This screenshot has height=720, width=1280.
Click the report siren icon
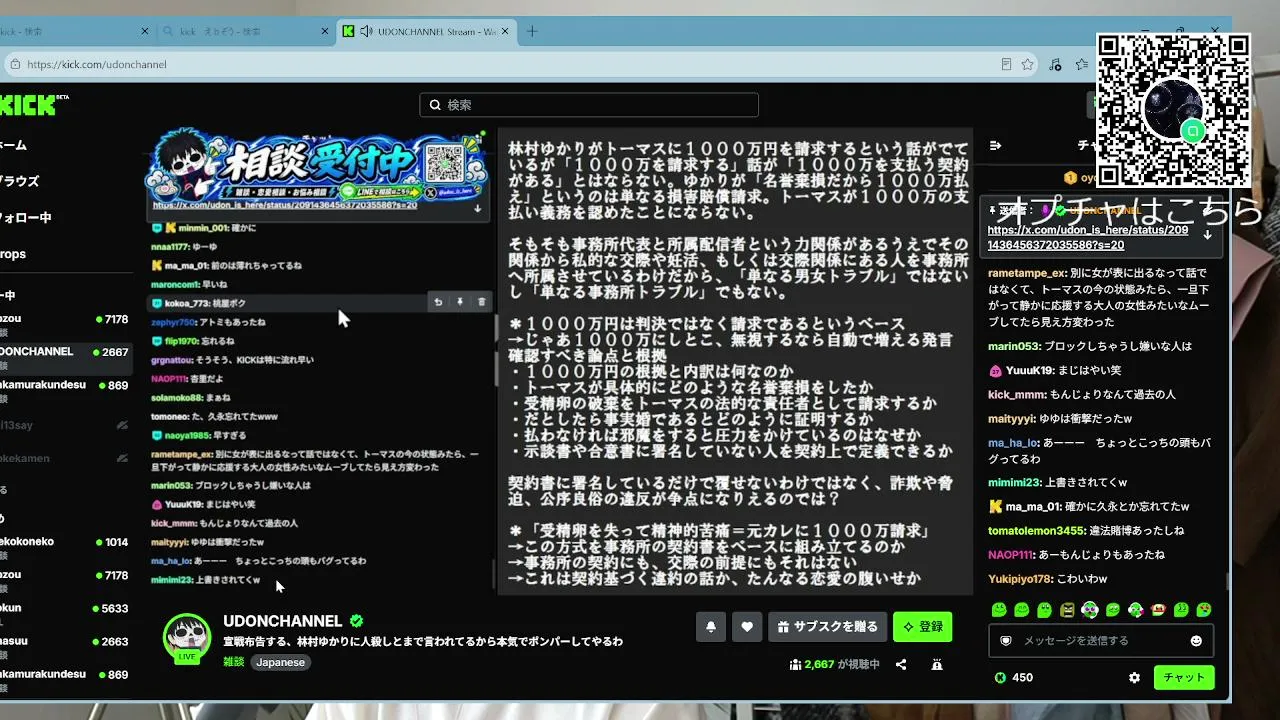pos(936,664)
